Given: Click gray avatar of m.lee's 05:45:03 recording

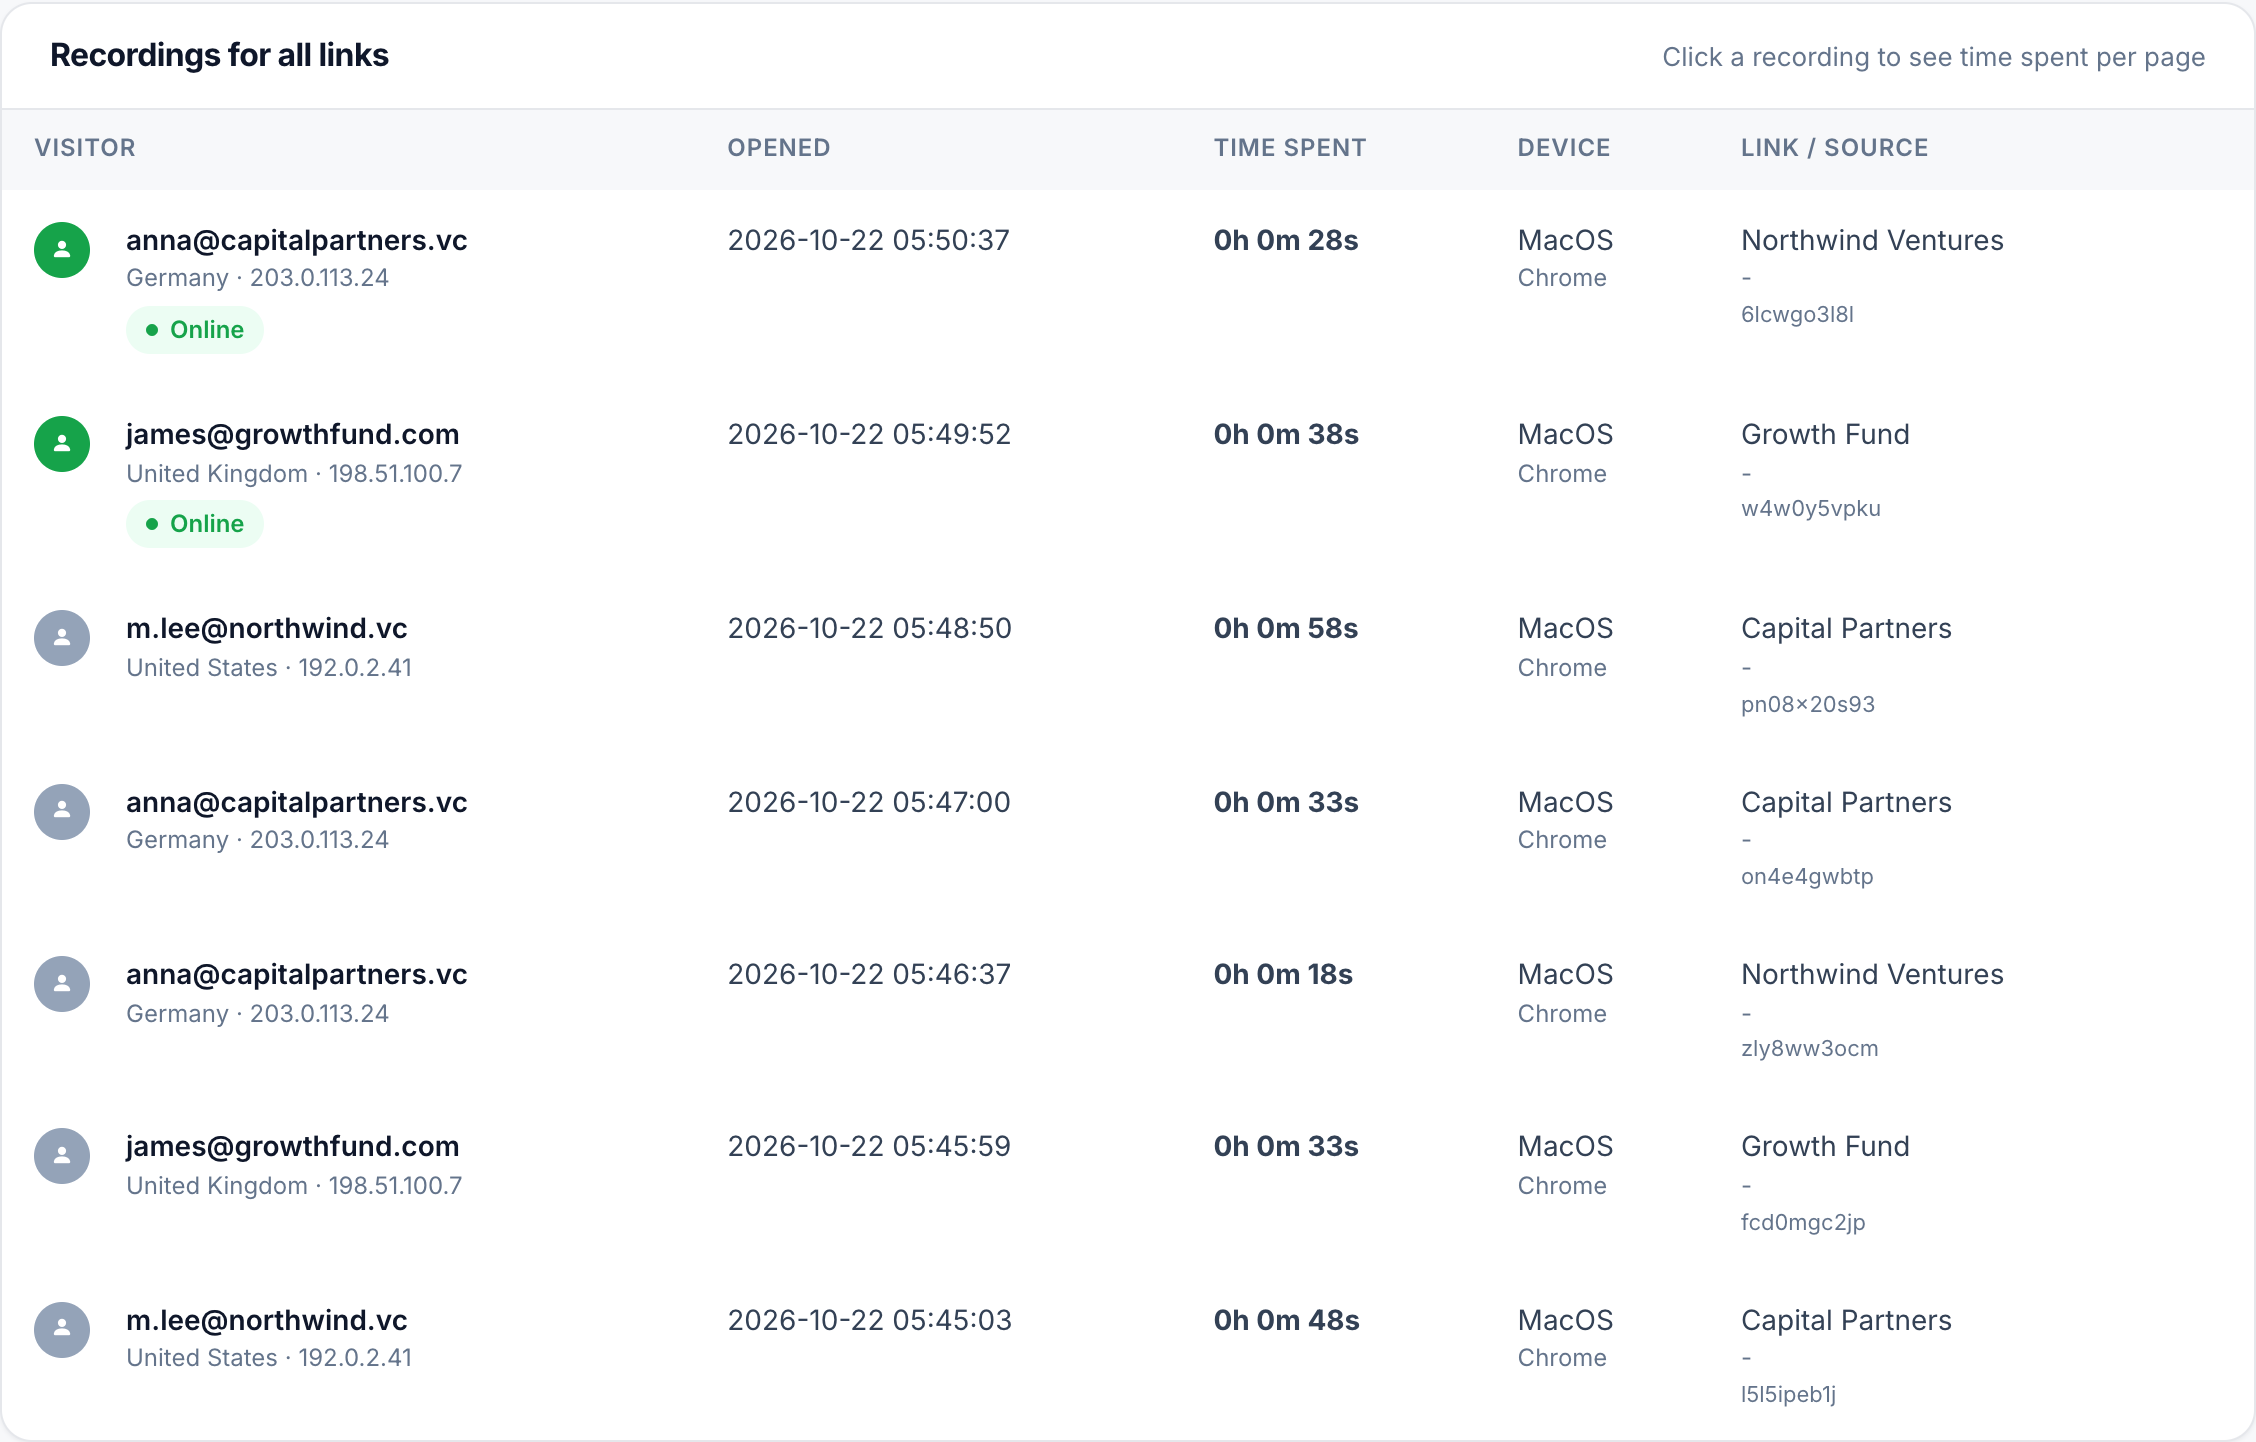Looking at the screenshot, I should point(62,1330).
